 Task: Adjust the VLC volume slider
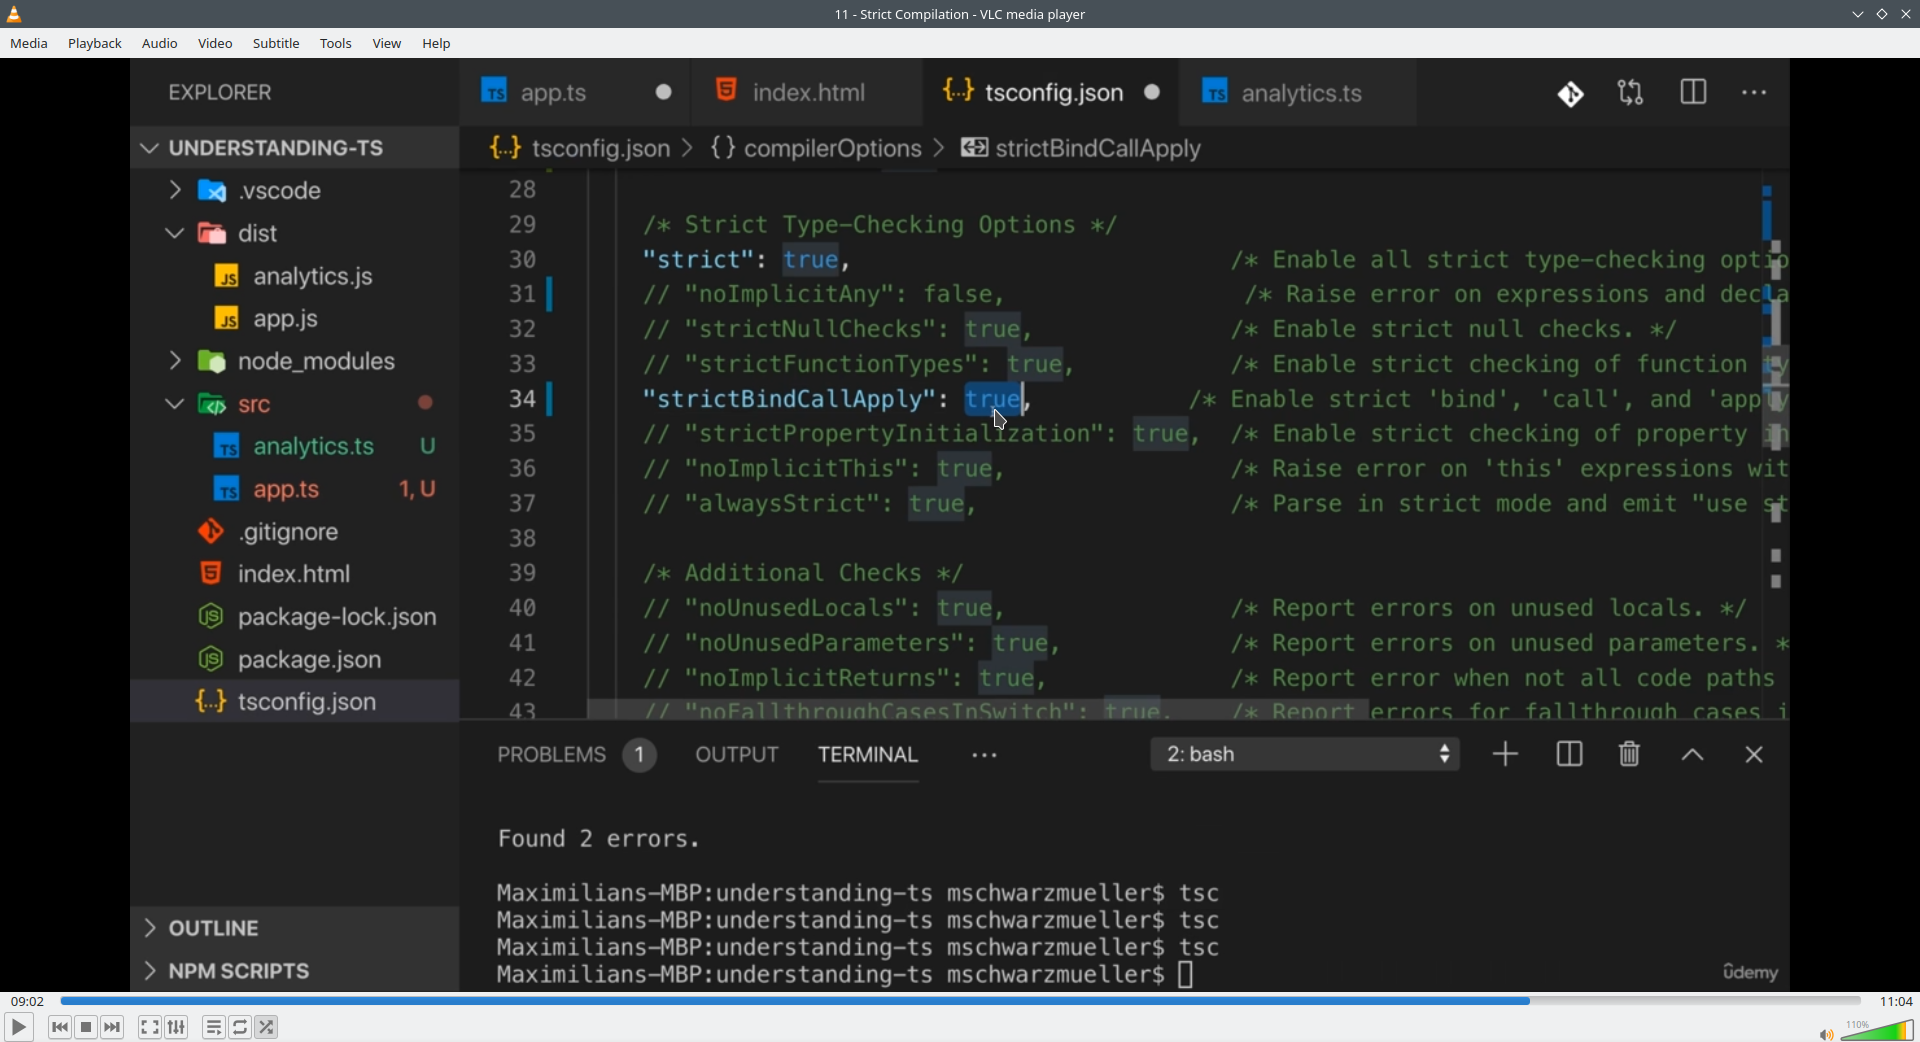click(x=1877, y=1030)
